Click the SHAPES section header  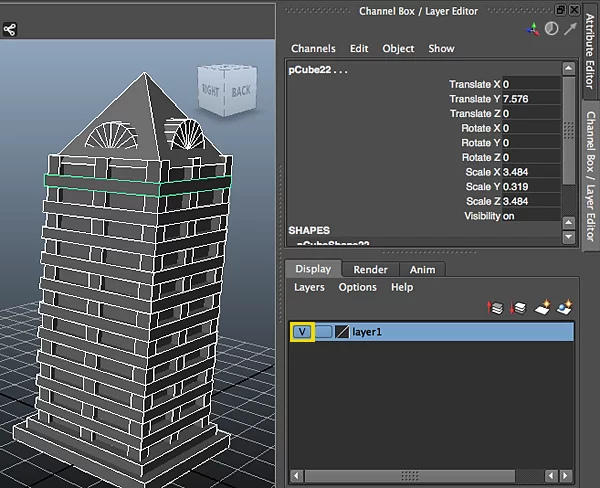[x=309, y=230]
